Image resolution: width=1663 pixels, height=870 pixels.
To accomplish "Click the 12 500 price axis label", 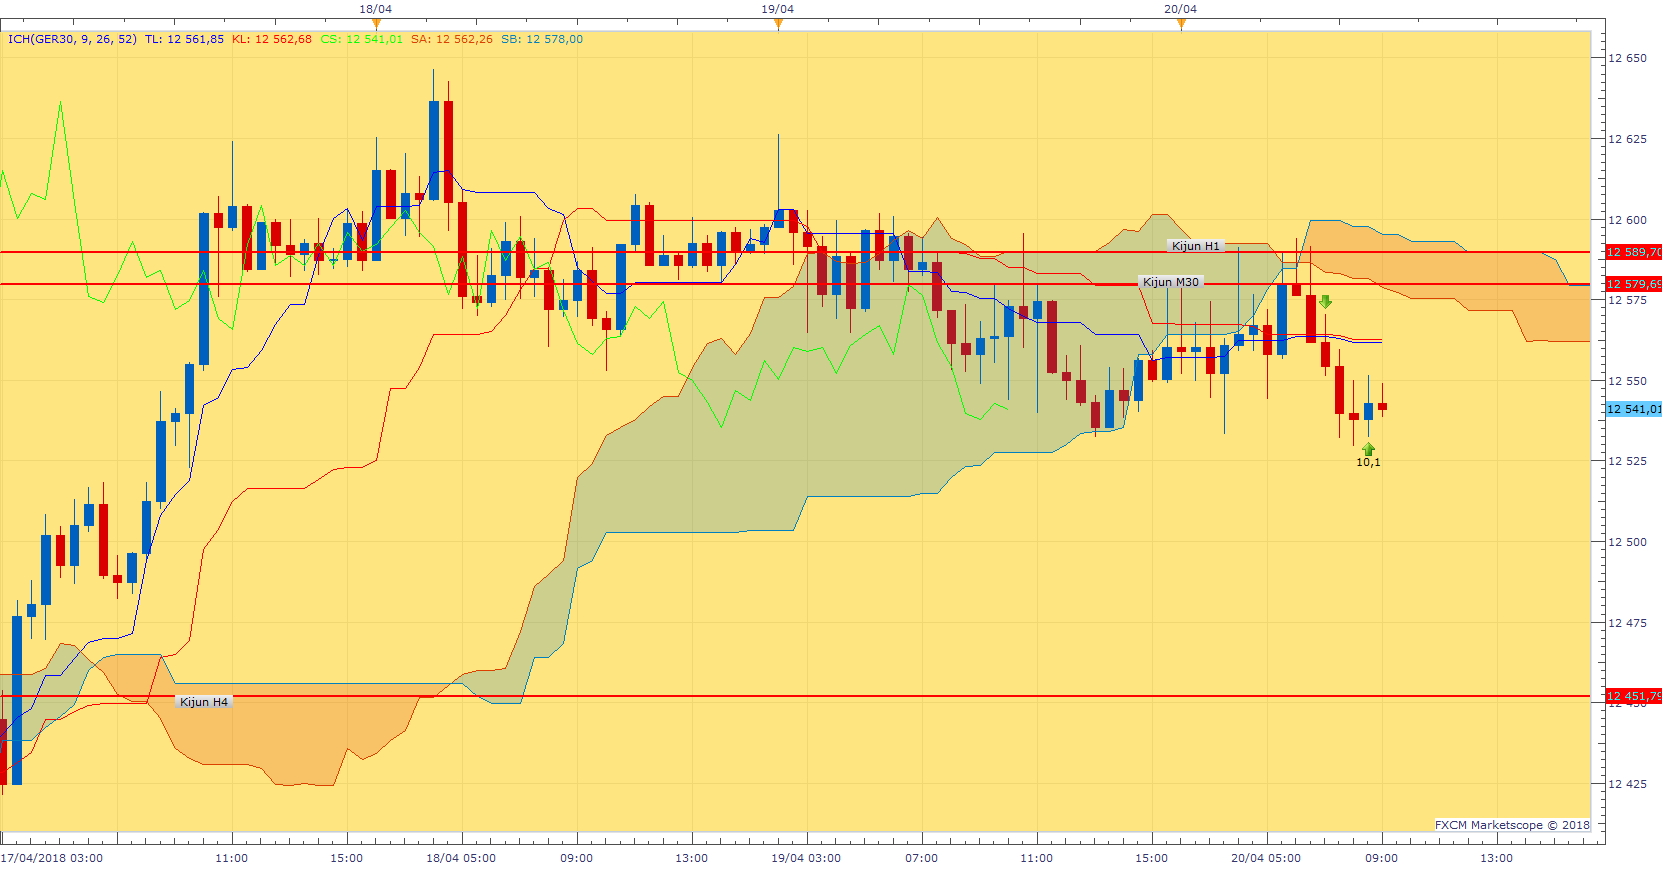I will 1627,542.
